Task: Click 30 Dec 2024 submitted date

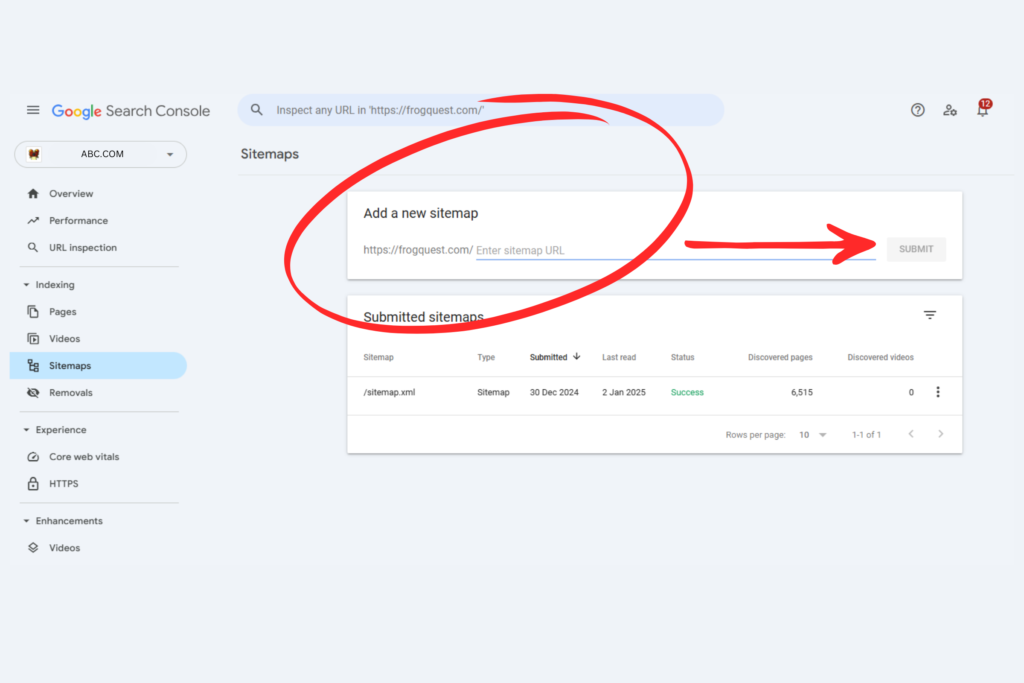Action: (554, 392)
